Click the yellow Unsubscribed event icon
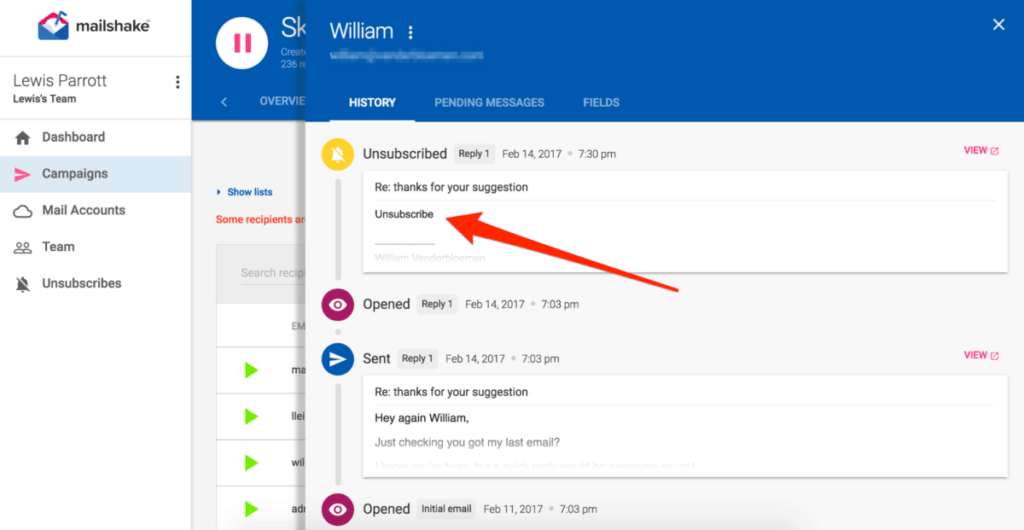Image resolution: width=1024 pixels, height=530 pixels. tap(338, 154)
